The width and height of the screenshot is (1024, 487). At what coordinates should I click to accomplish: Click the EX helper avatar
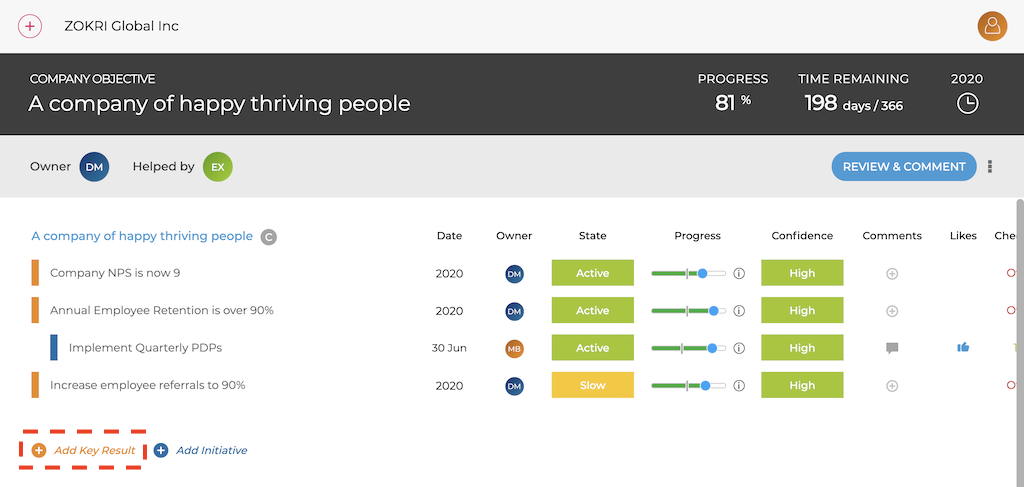217,166
